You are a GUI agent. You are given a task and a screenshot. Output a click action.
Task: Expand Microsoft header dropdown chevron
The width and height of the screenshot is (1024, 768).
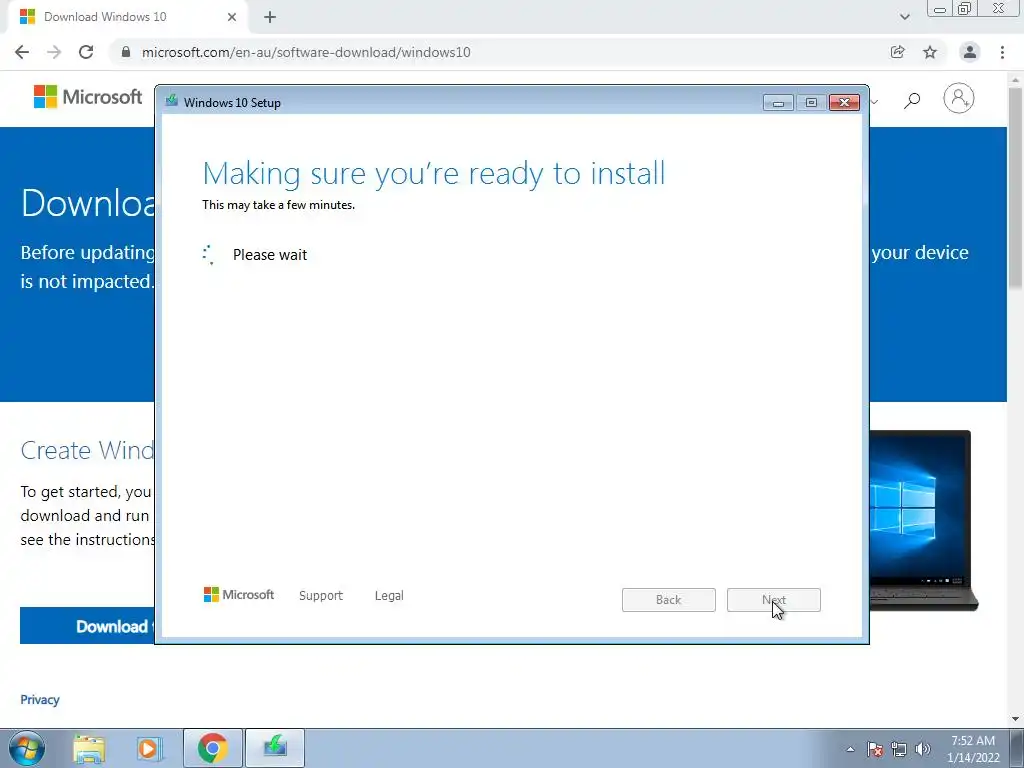[874, 101]
